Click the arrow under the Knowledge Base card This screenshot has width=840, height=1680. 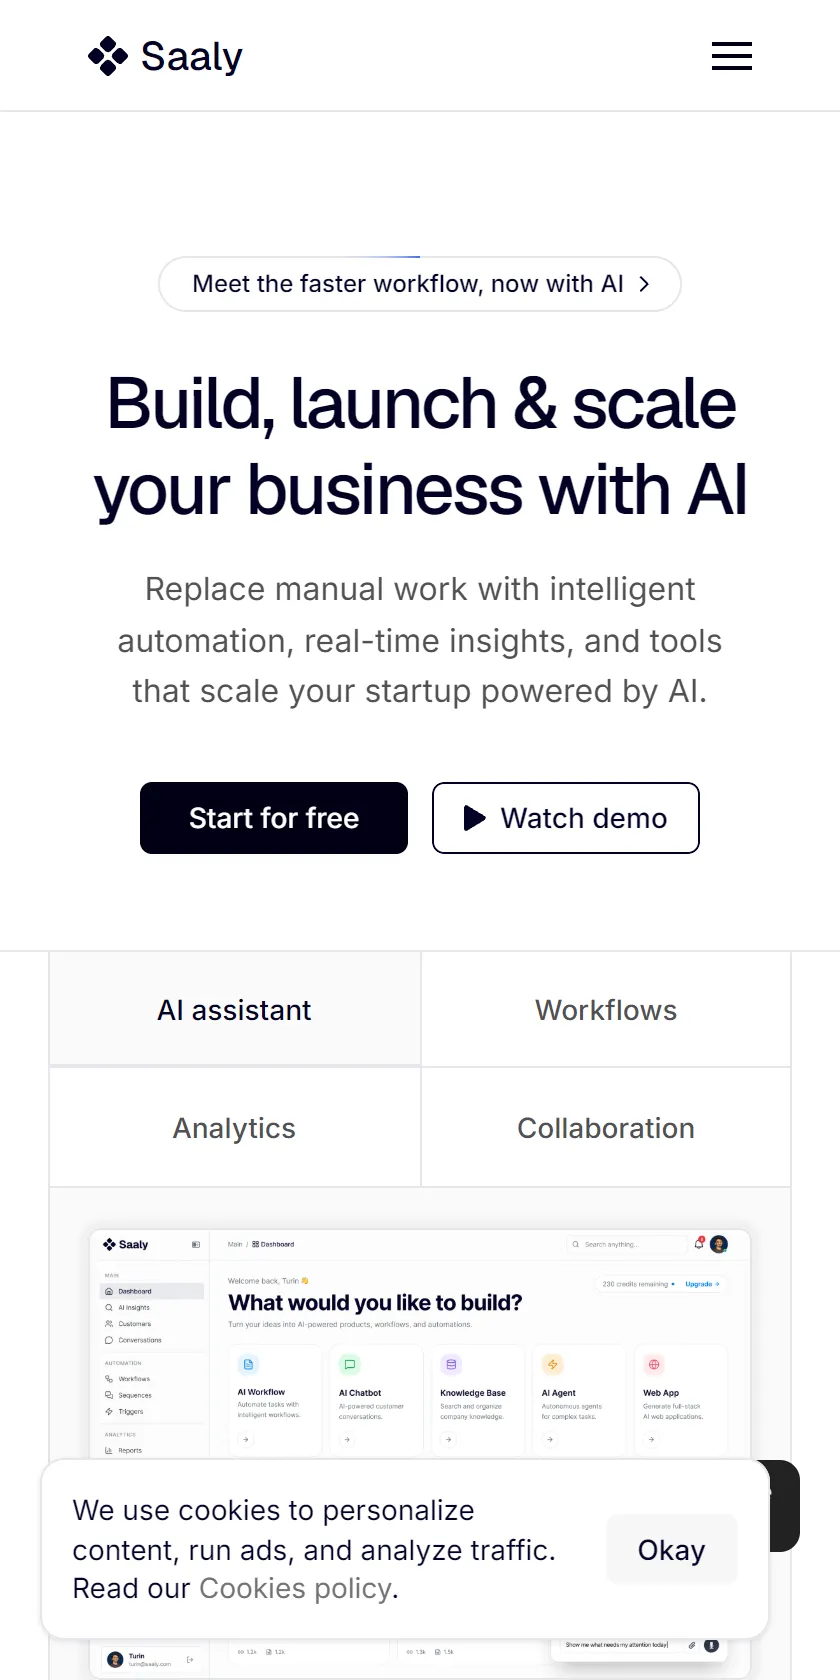(449, 1440)
